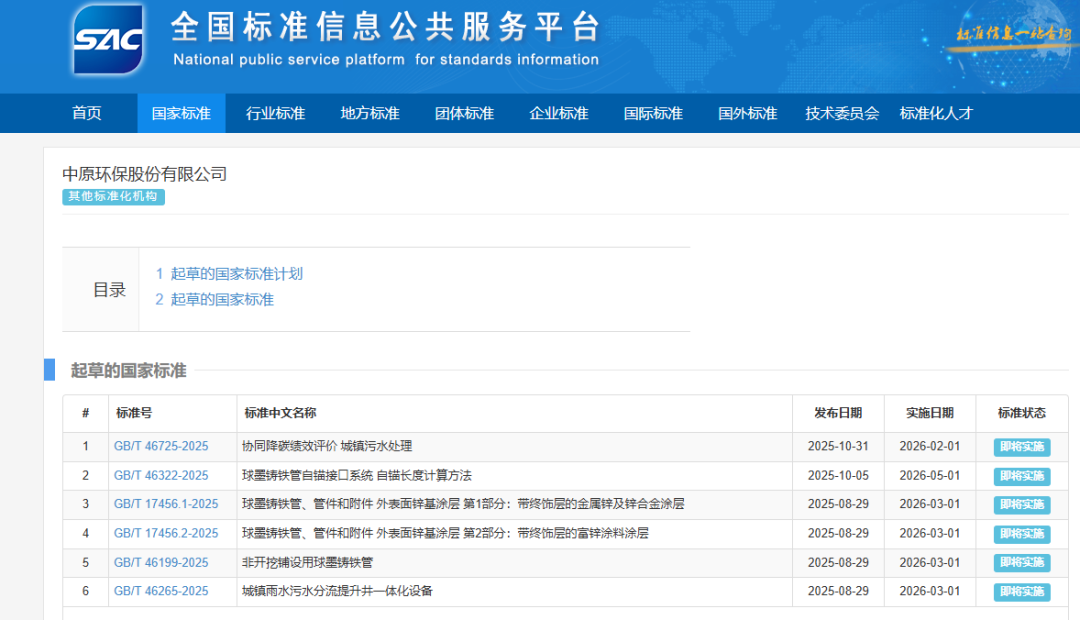Open the 地方标准 menu item
Viewport: 1080px width, 620px height.
370,113
